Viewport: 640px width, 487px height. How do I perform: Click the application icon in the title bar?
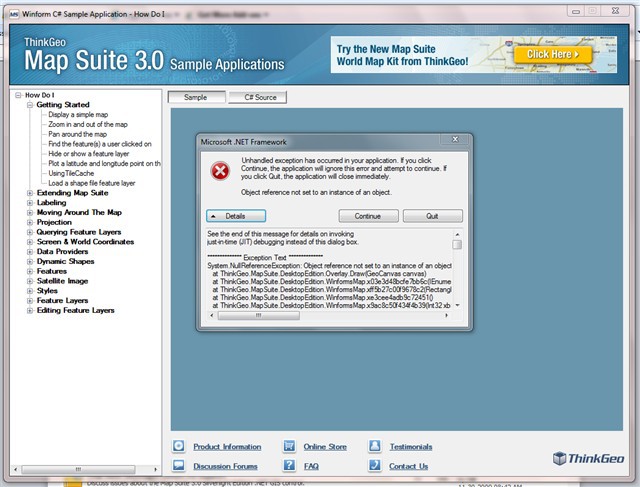pyautogui.click(x=14, y=14)
